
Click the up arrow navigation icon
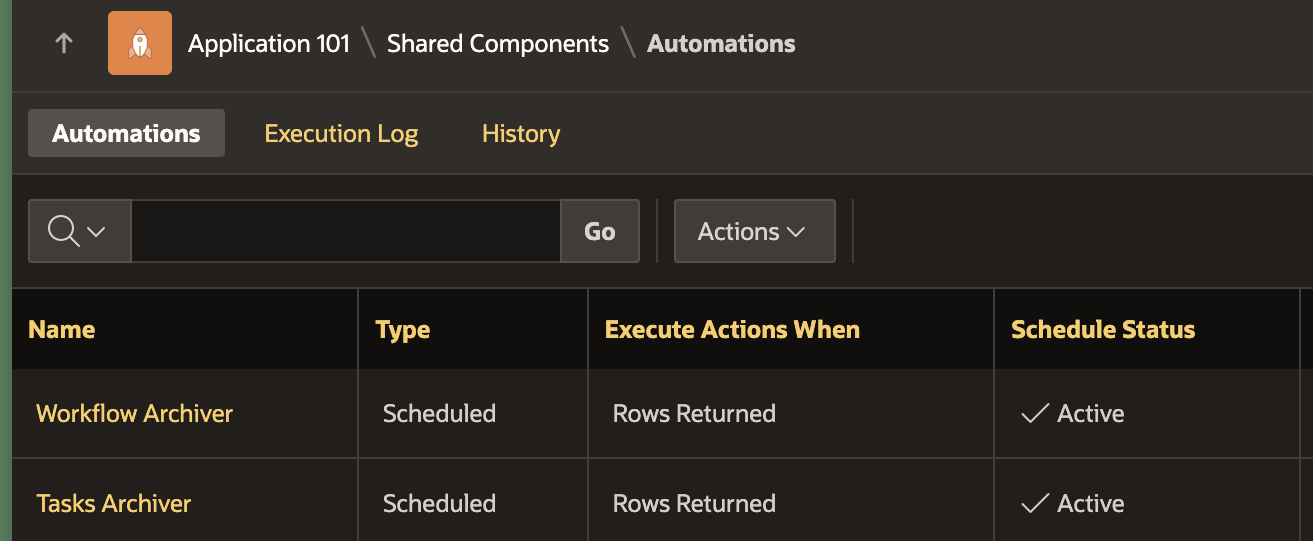pyautogui.click(x=64, y=43)
